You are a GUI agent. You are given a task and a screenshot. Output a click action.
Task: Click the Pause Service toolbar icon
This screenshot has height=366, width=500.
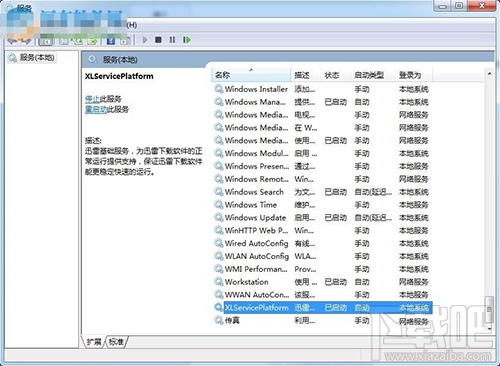(172, 40)
